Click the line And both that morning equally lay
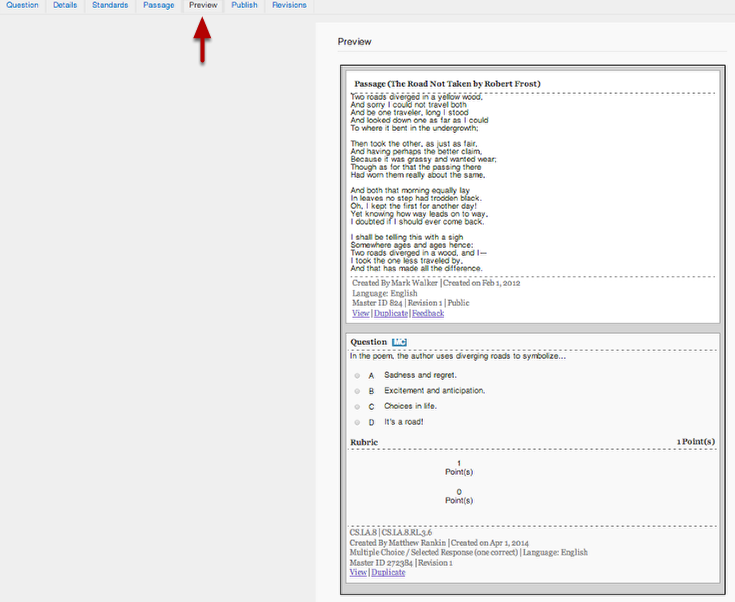The width and height of the screenshot is (735, 602). coord(410,190)
